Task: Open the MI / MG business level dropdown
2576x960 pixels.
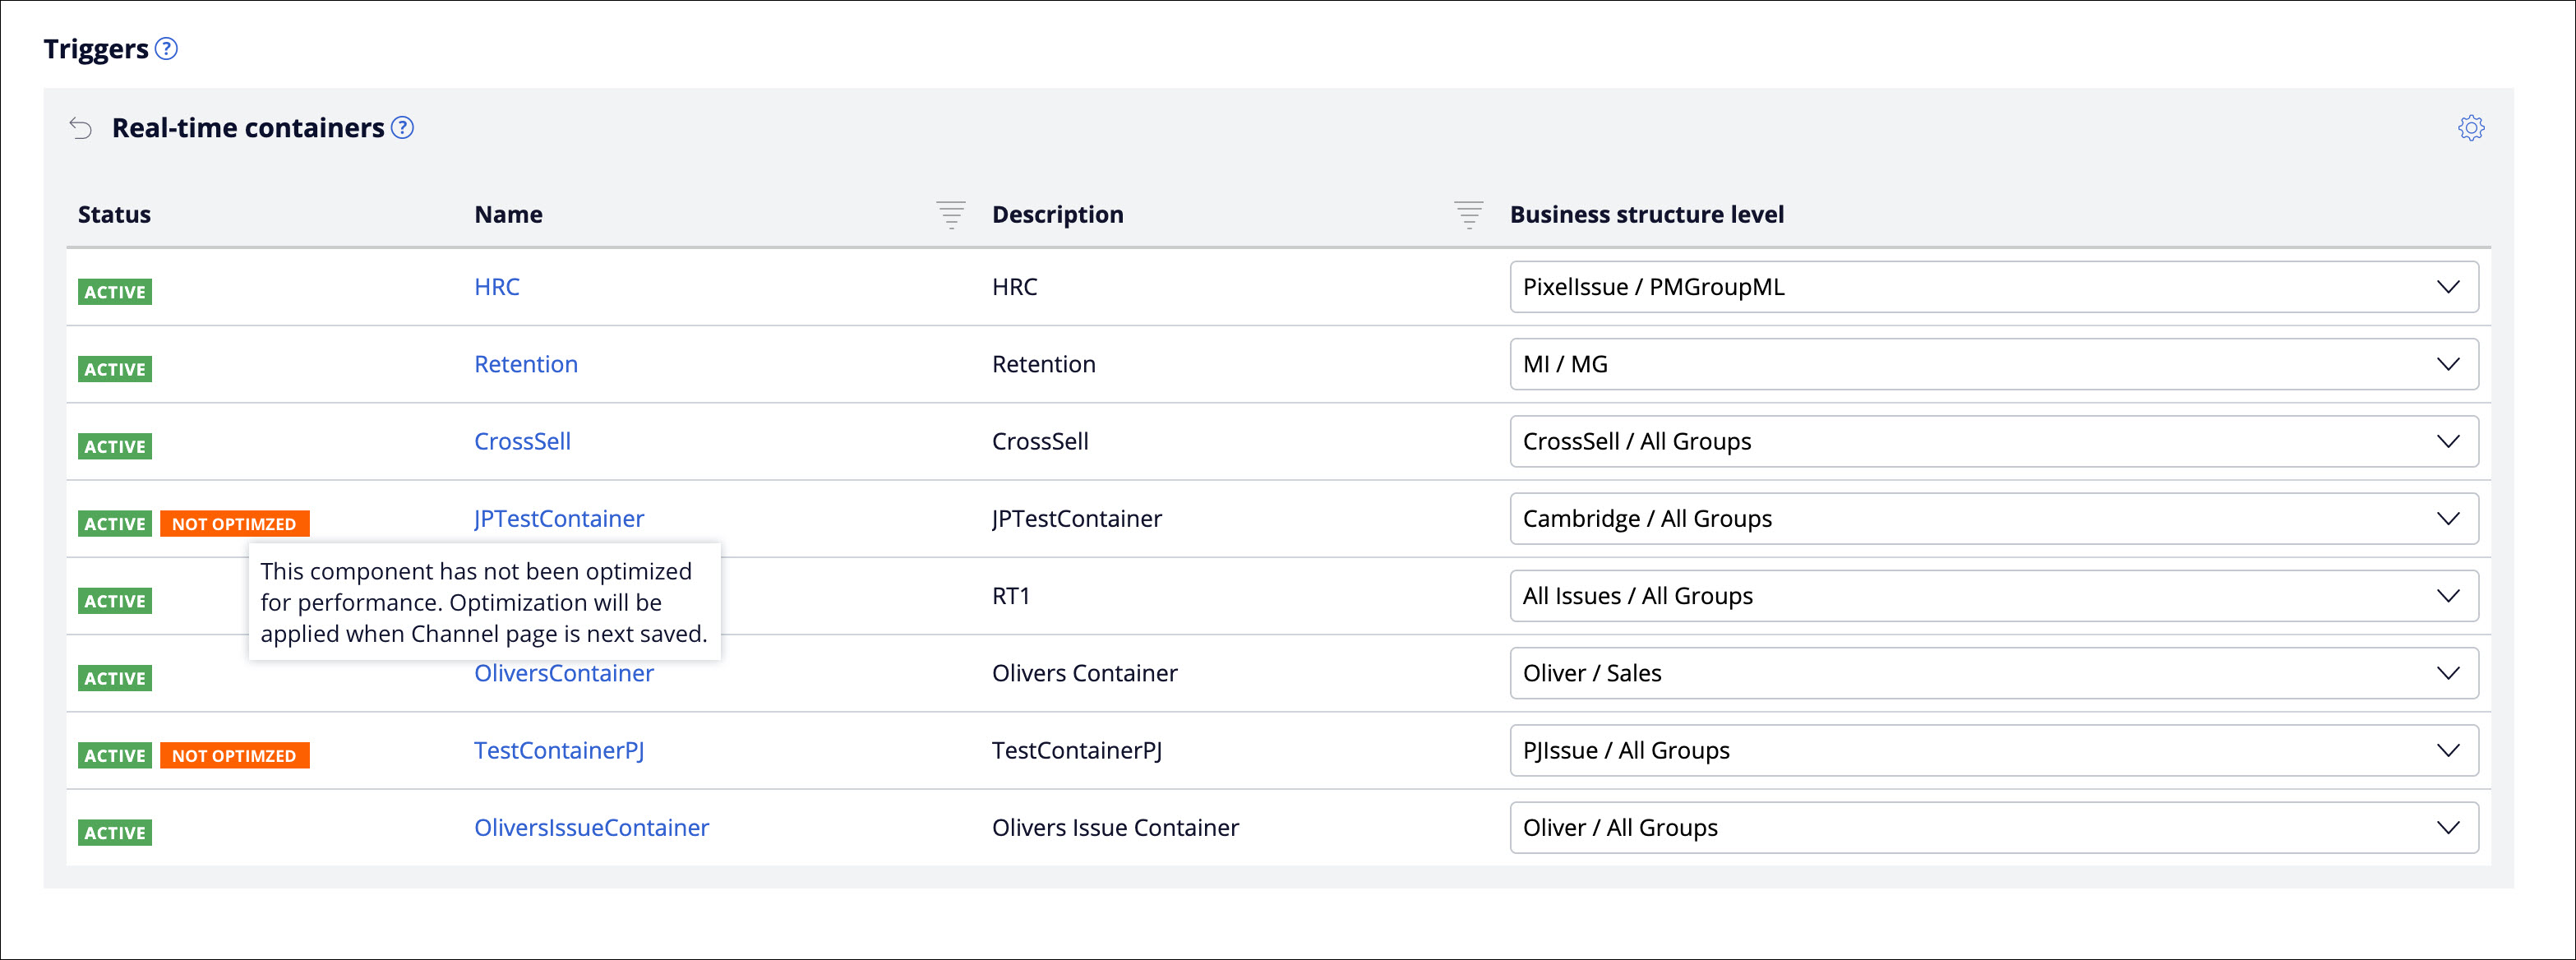Action: pyautogui.click(x=1993, y=364)
